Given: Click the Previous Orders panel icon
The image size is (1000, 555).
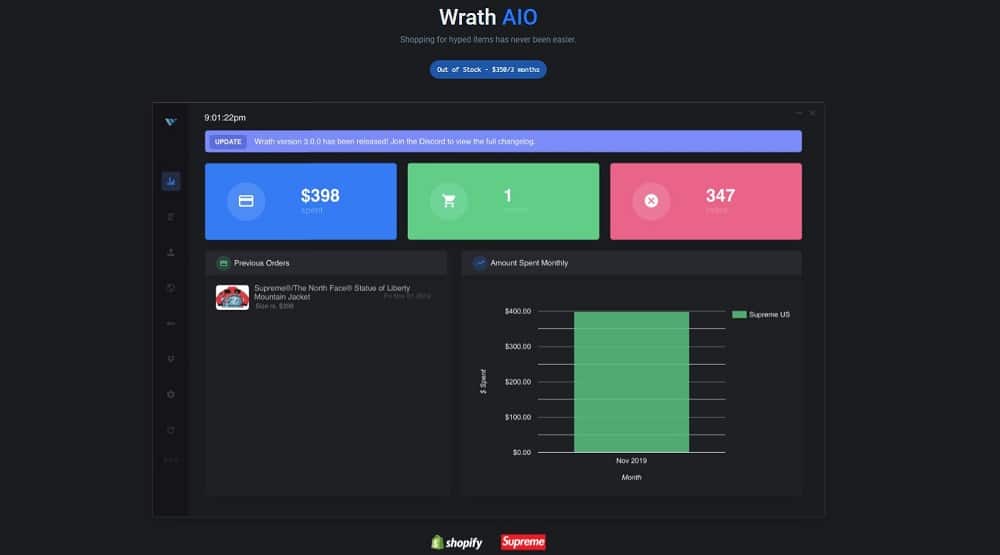Looking at the screenshot, I should click(223, 263).
